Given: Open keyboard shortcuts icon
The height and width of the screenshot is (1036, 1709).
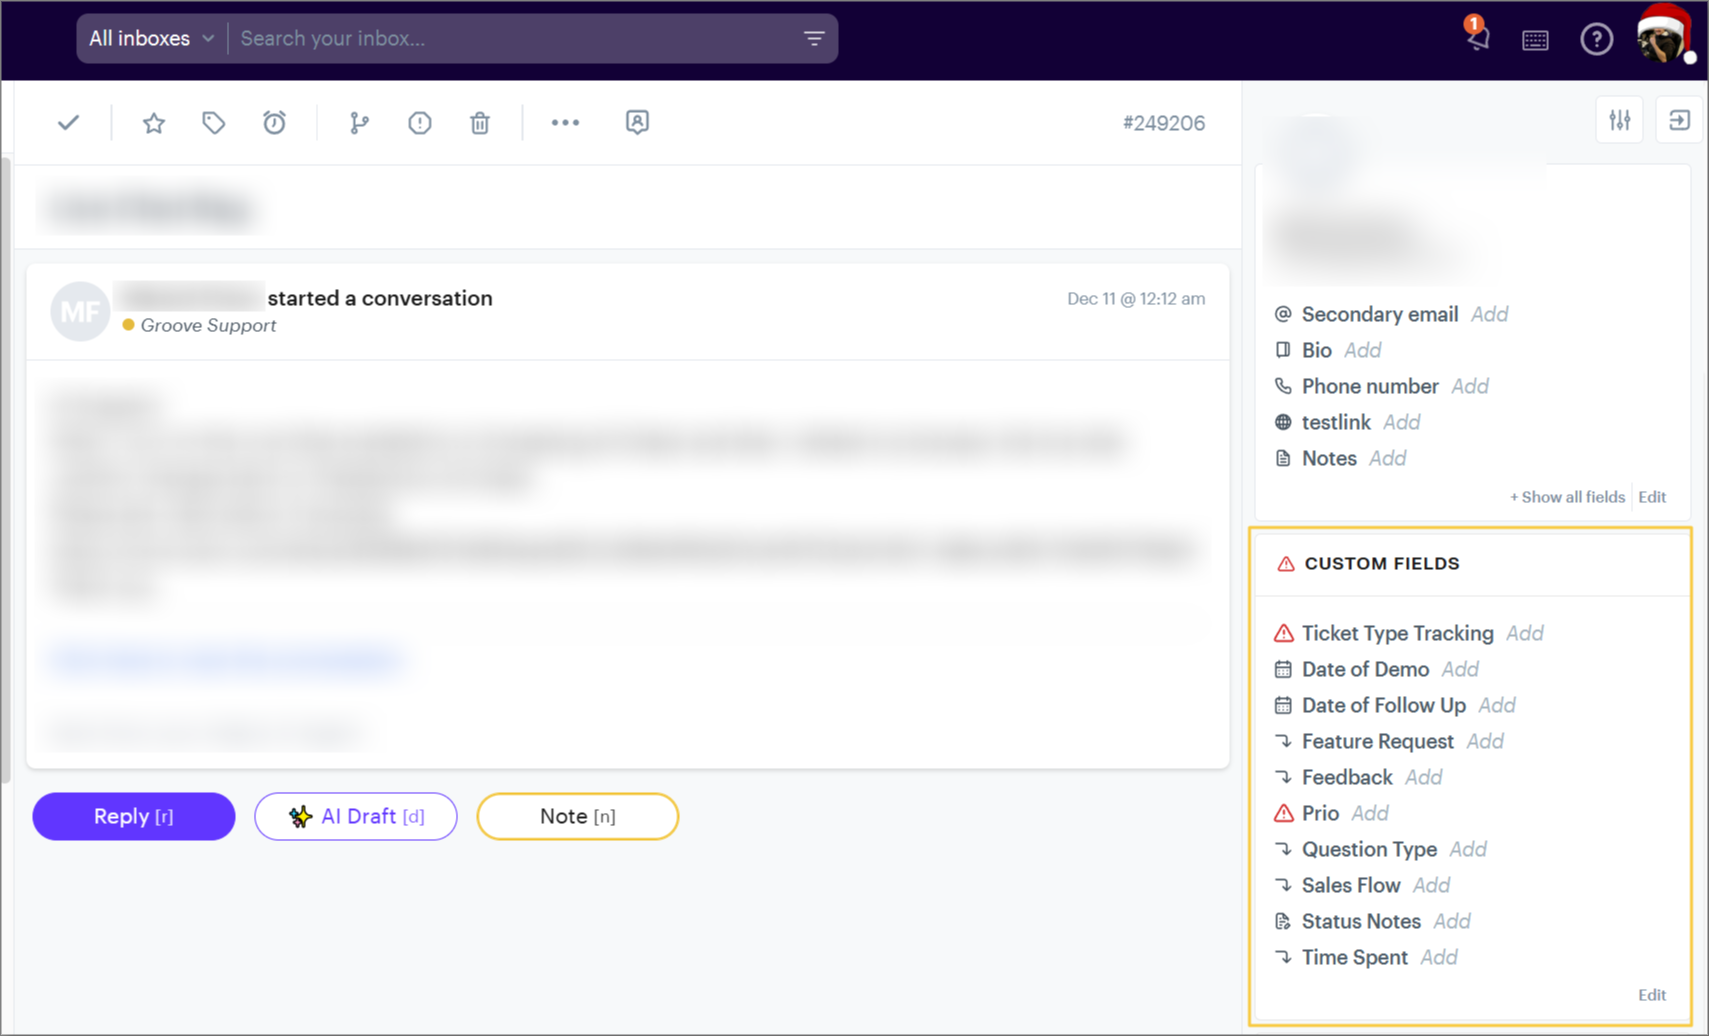Looking at the screenshot, I should [x=1535, y=40].
